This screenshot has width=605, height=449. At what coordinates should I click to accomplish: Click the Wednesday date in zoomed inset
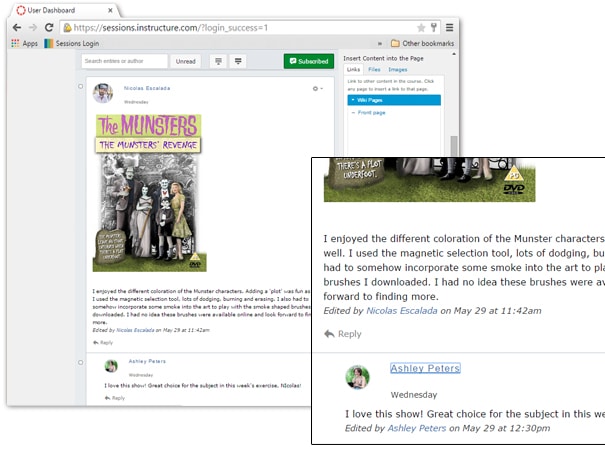[414, 395]
